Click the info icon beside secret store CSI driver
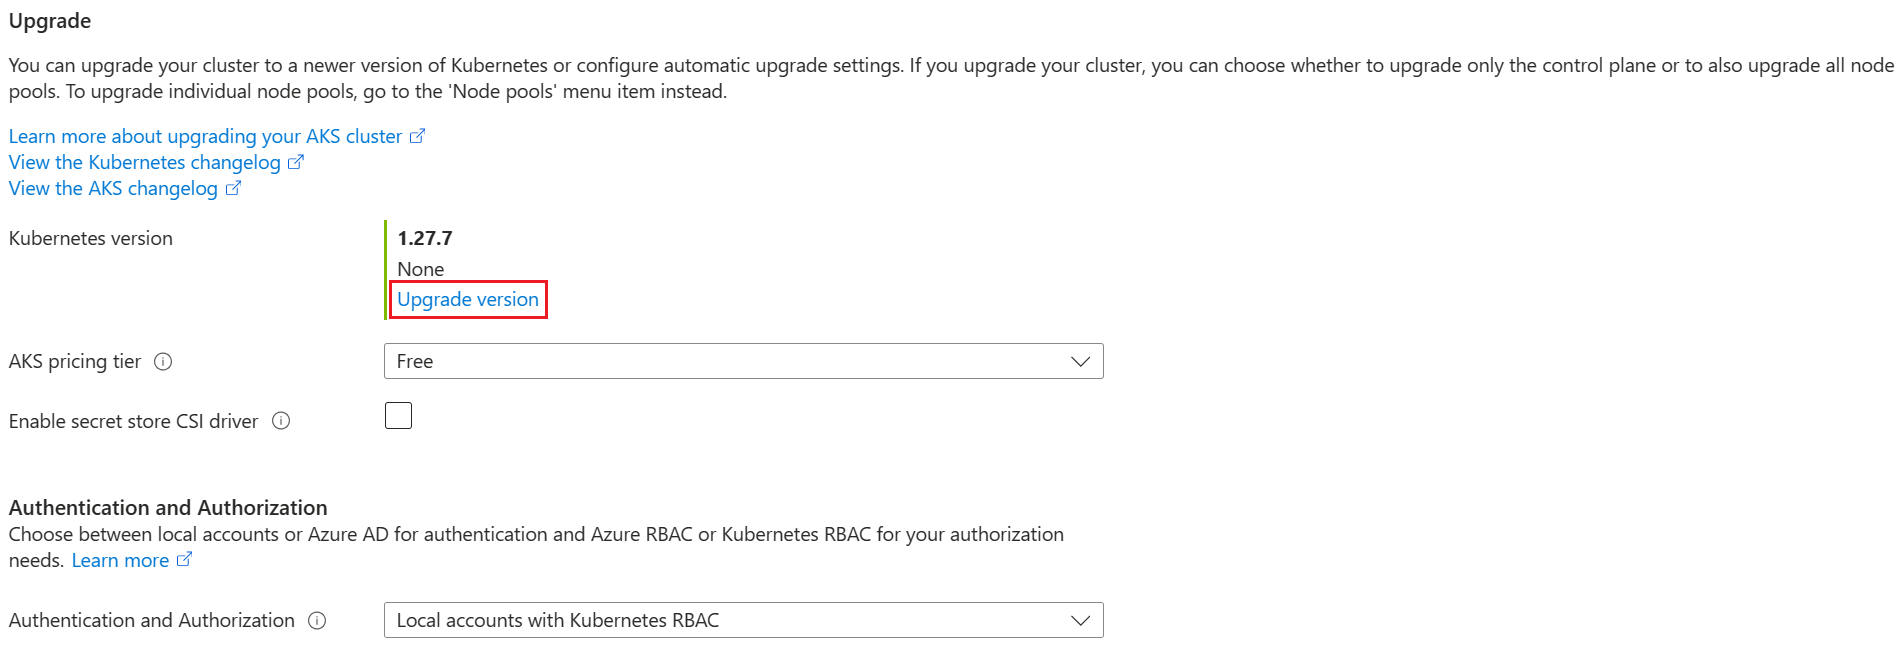This screenshot has height=661, width=1901. (281, 421)
